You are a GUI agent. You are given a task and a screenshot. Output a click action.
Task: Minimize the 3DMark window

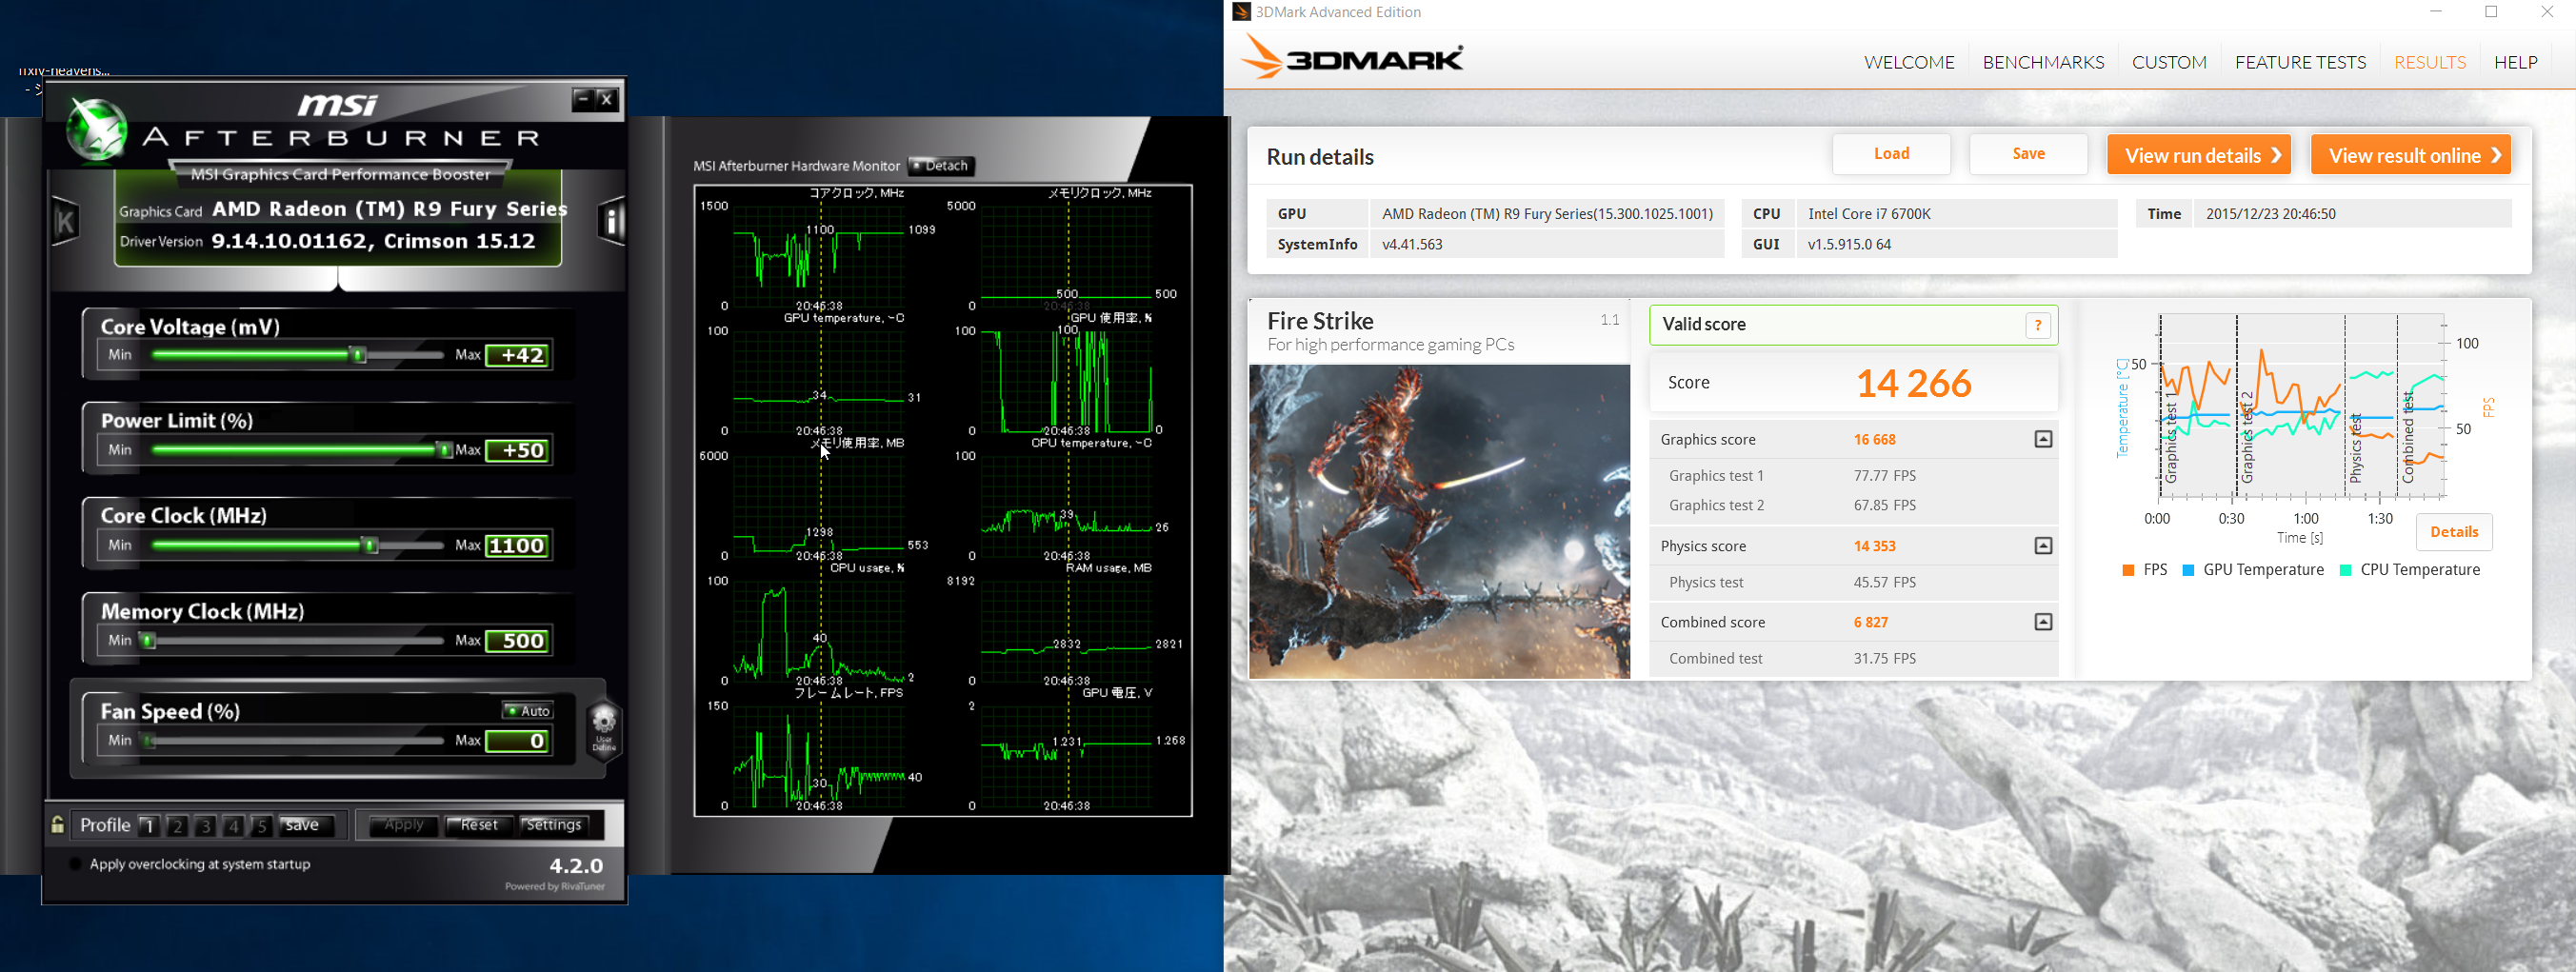tap(2436, 12)
